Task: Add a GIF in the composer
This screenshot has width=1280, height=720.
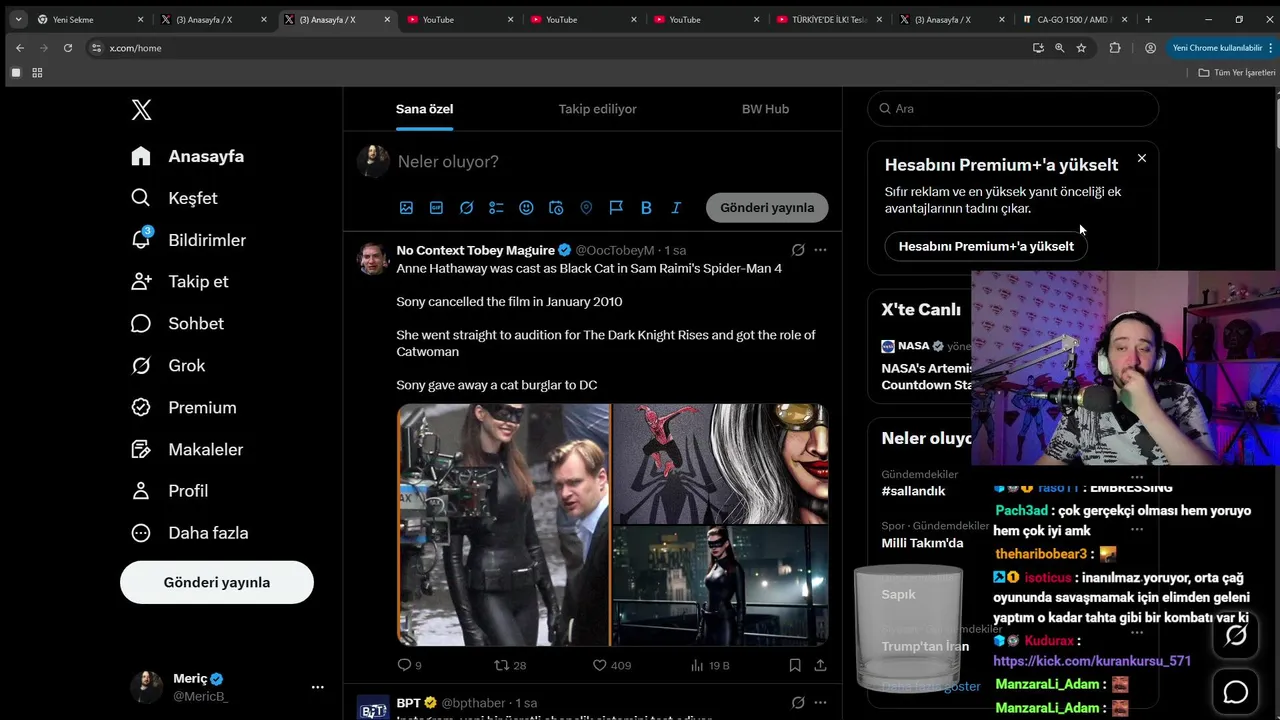Action: click(x=436, y=208)
